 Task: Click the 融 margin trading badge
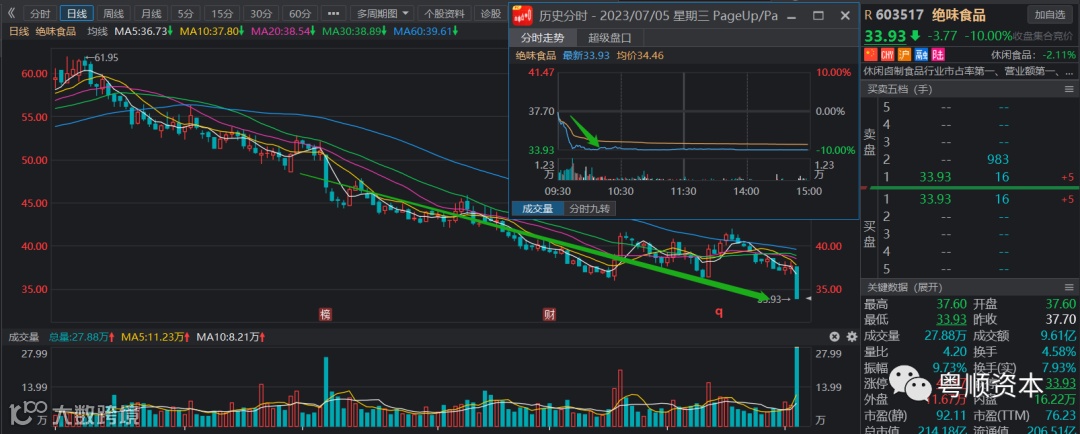(921, 54)
